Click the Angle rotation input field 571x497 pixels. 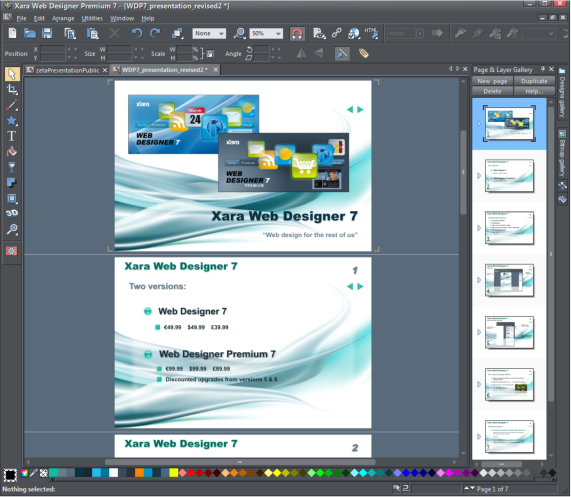[261, 49]
